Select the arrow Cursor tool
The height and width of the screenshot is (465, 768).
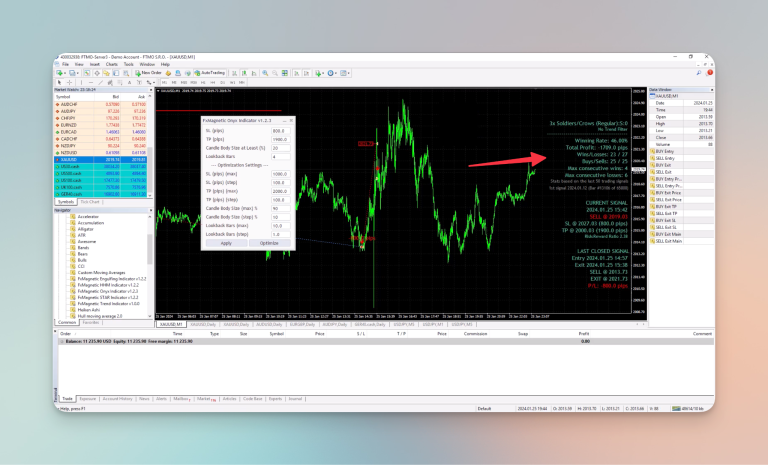point(59,82)
